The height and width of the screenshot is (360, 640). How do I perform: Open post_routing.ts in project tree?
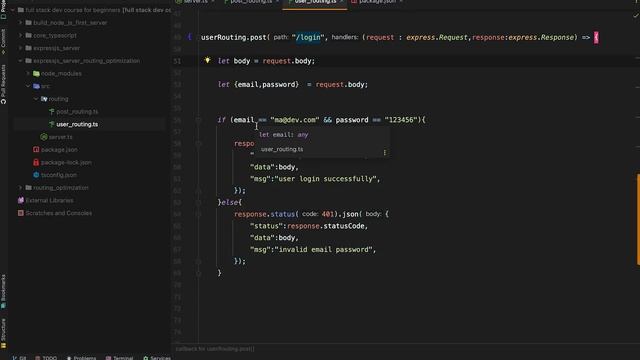click(x=77, y=111)
